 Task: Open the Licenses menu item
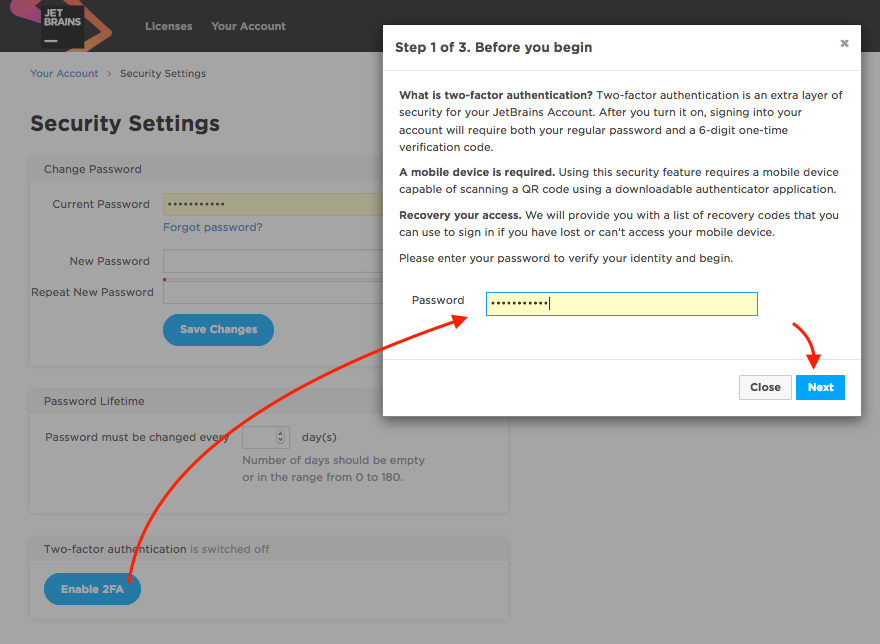coord(168,26)
